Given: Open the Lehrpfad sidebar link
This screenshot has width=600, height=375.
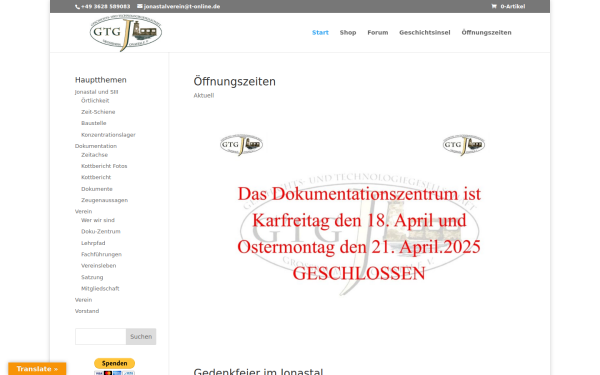Looking at the screenshot, I should coord(93,243).
